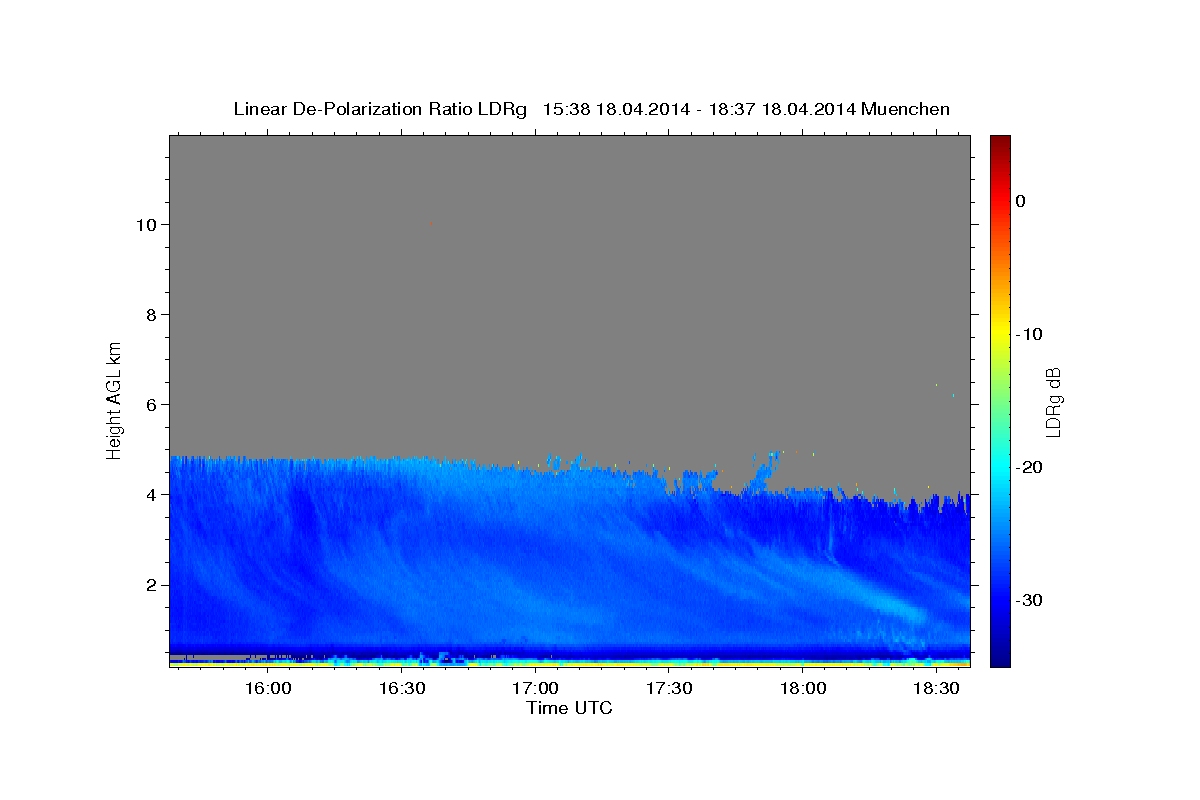This screenshot has width=1200, height=800.
Task: Click the blue LDR data region near 17:00
Action: (x=535, y=560)
